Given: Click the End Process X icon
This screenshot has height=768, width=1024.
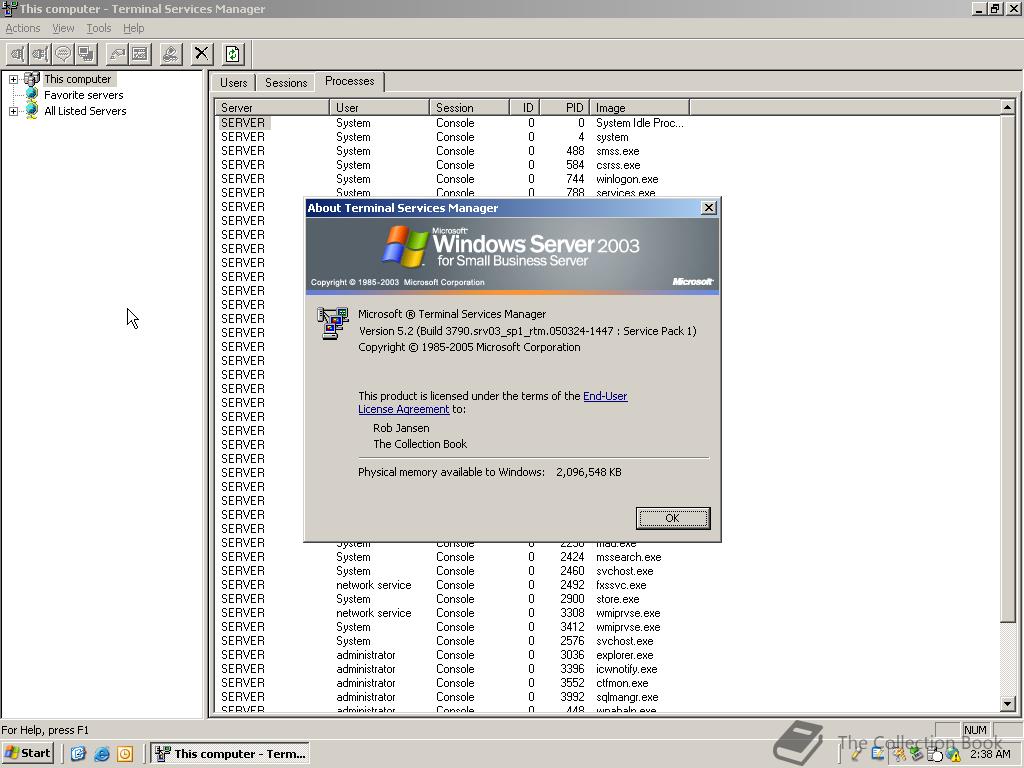Looking at the screenshot, I should click(202, 54).
